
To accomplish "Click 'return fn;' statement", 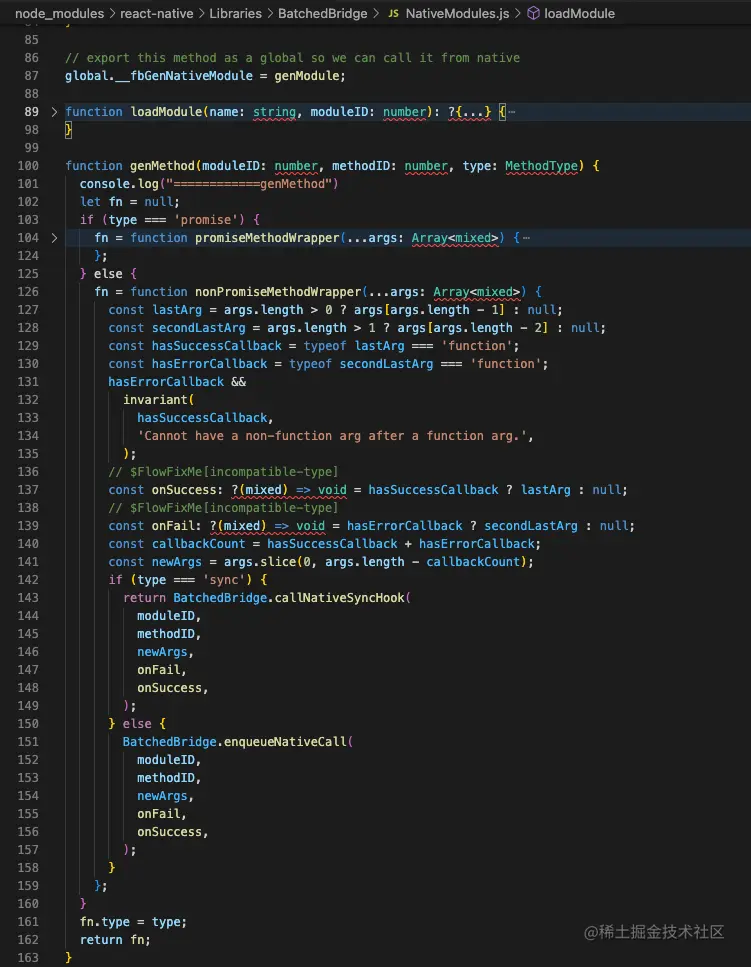I will click(x=115, y=939).
